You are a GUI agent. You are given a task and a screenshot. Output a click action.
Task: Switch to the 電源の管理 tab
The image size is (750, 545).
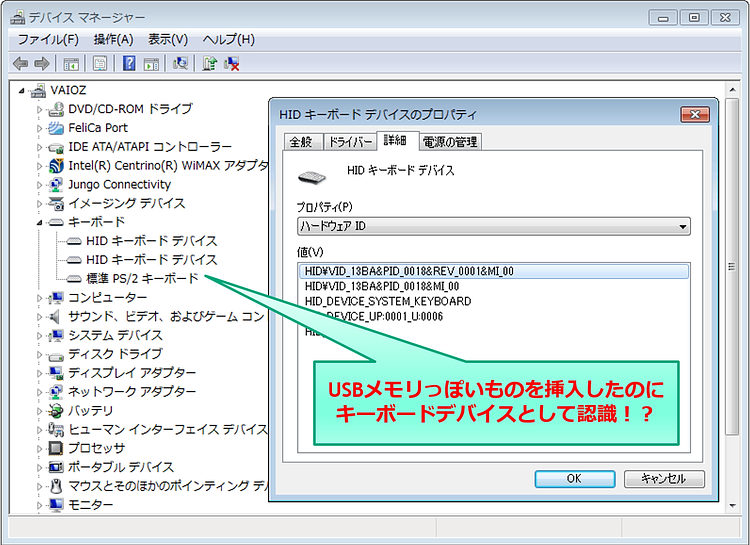click(449, 142)
